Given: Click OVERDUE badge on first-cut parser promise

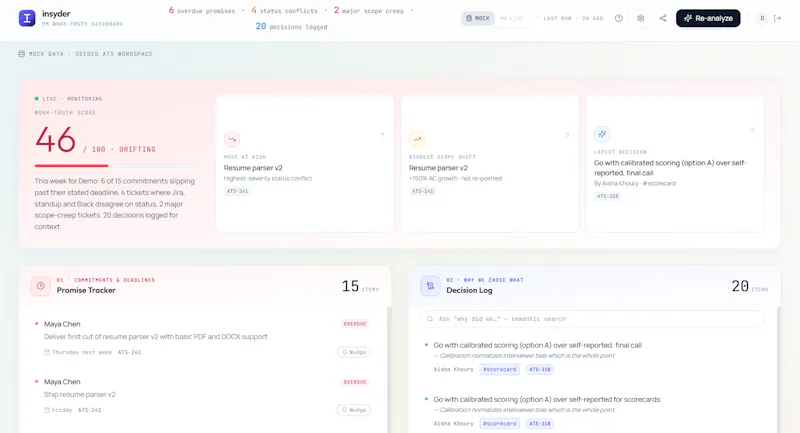Looking at the screenshot, I should pos(355,324).
